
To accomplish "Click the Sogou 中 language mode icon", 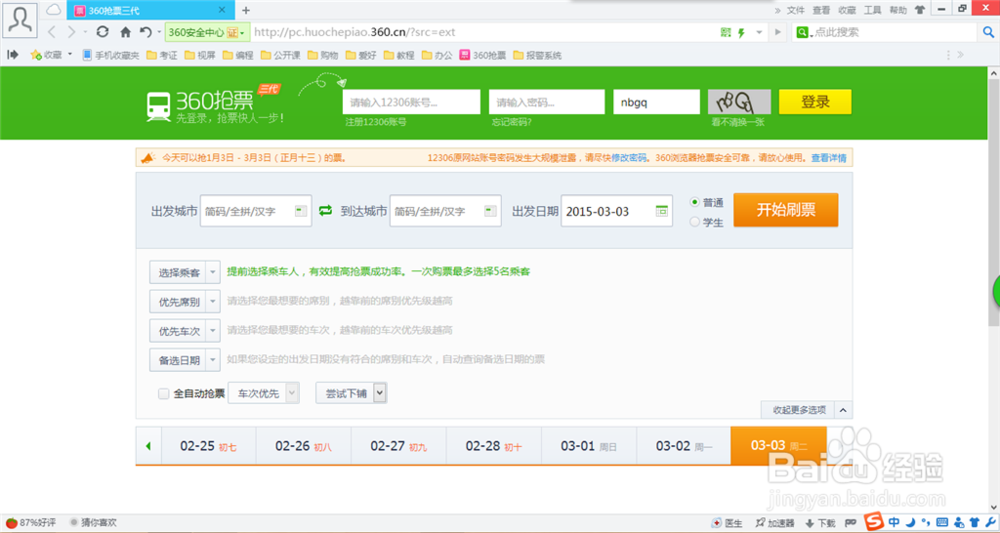I will point(894,522).
